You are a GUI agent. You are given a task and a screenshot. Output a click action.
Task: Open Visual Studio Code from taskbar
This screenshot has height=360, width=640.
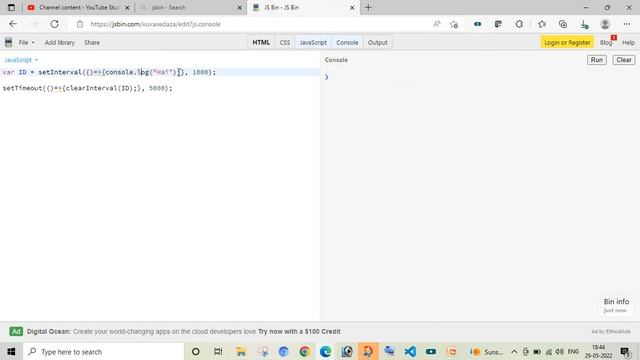tap(410, 351)
